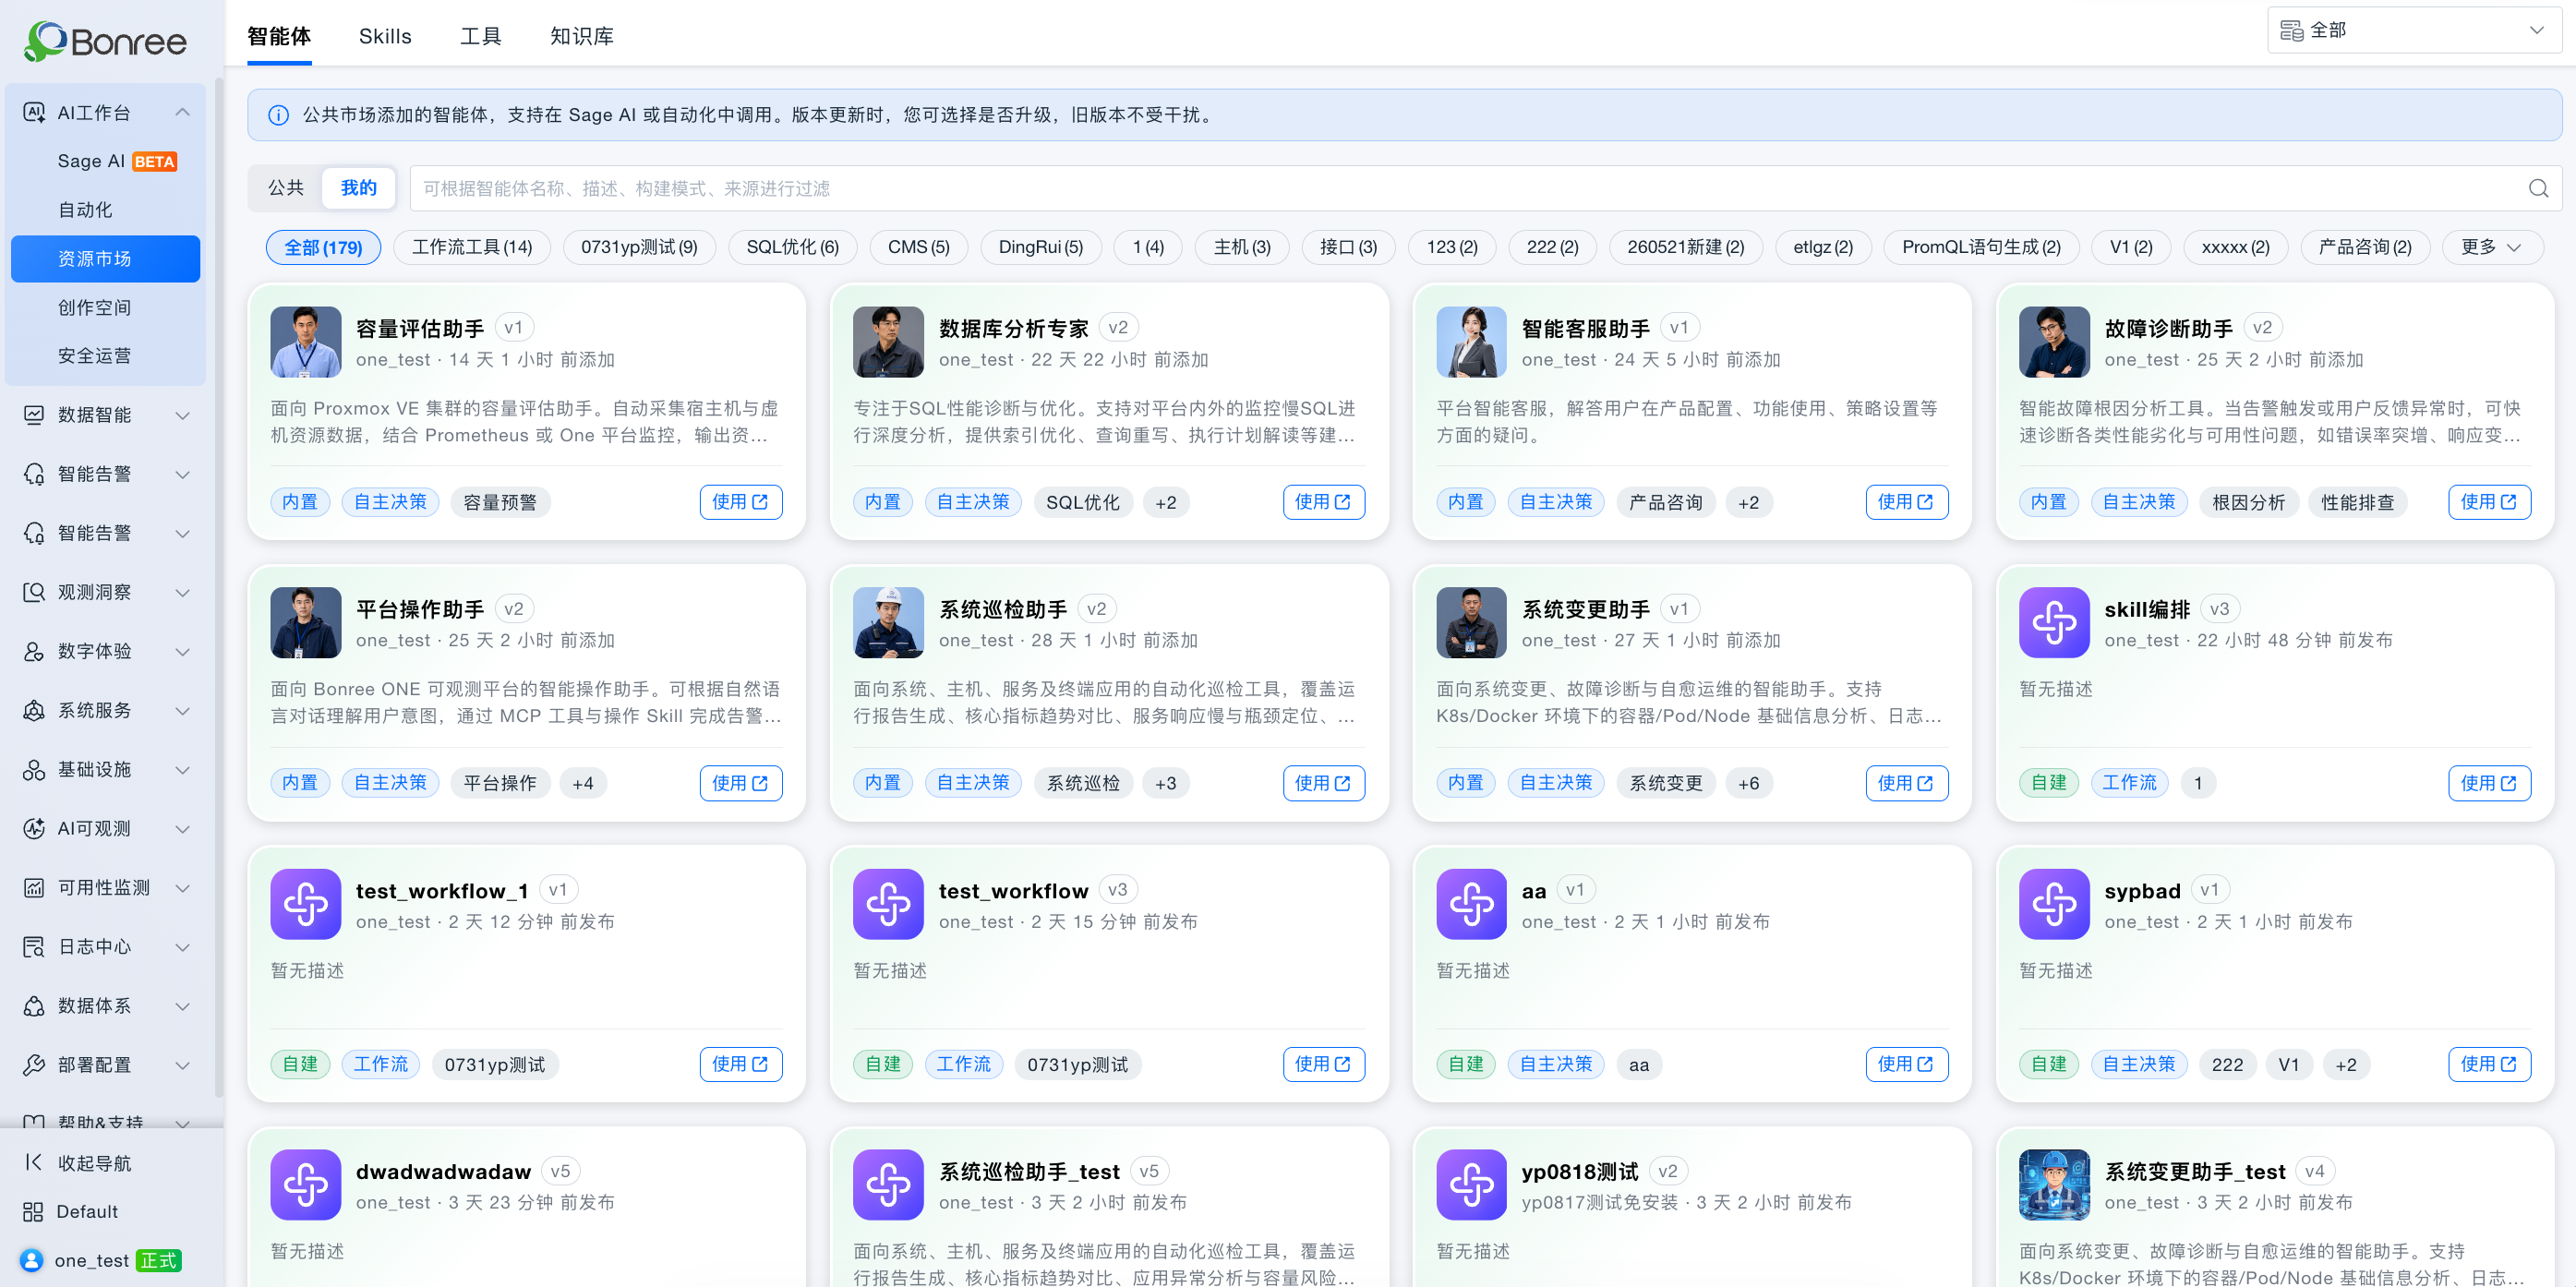Use the 容量评估助手 agent
This screenshot has height=1287, width=2576.
[740, 502]
